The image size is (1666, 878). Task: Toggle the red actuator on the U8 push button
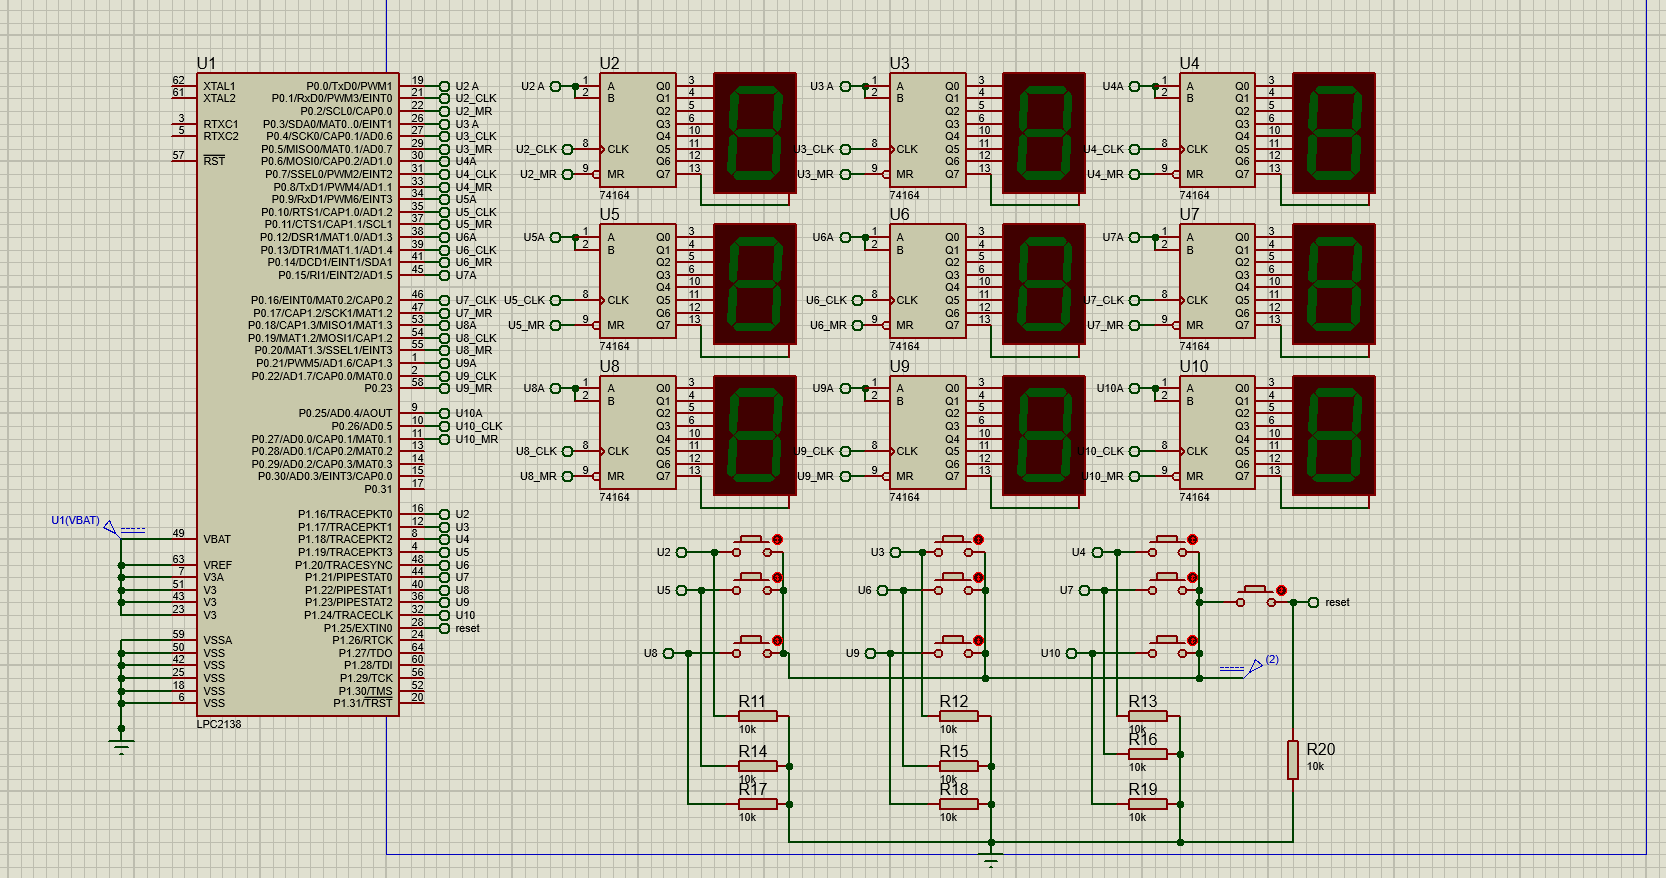[x=777, y=641]
